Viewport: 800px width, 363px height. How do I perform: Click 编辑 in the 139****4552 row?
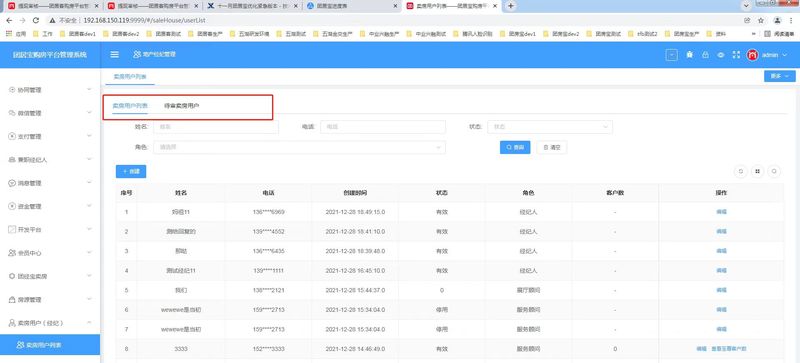click(x=721, y=231)
